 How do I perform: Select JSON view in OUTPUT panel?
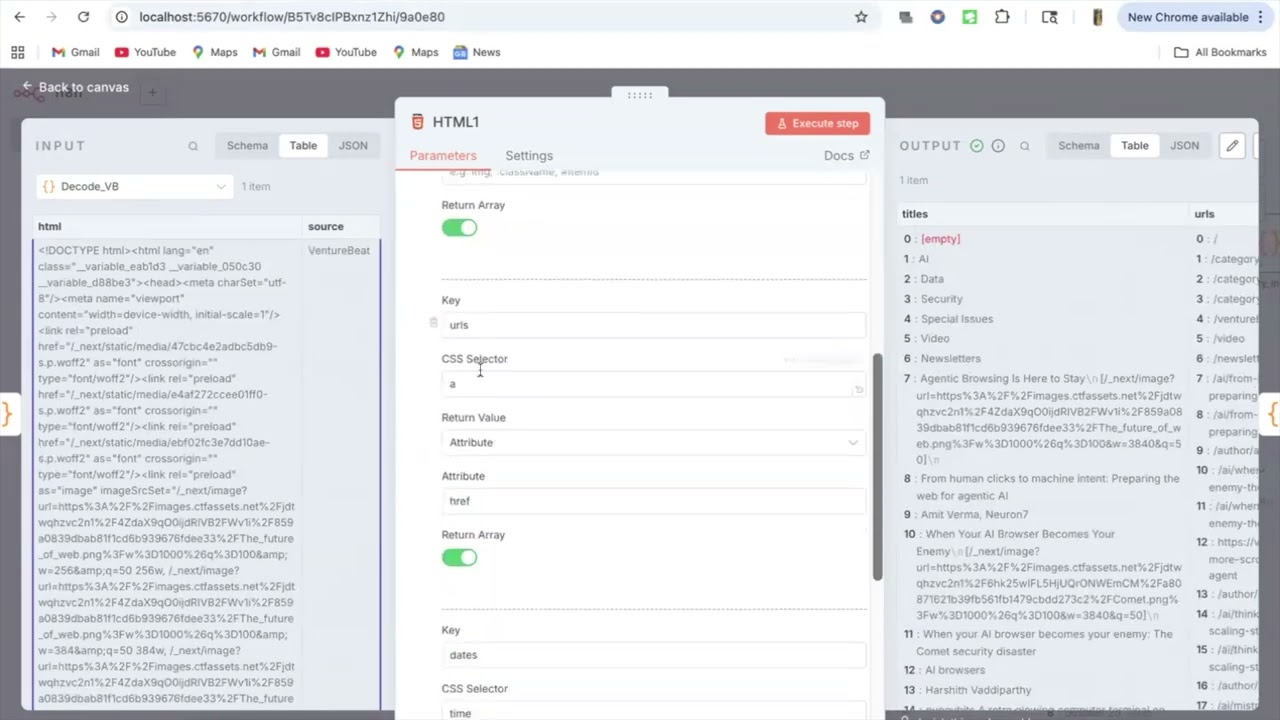[1185, 146]
